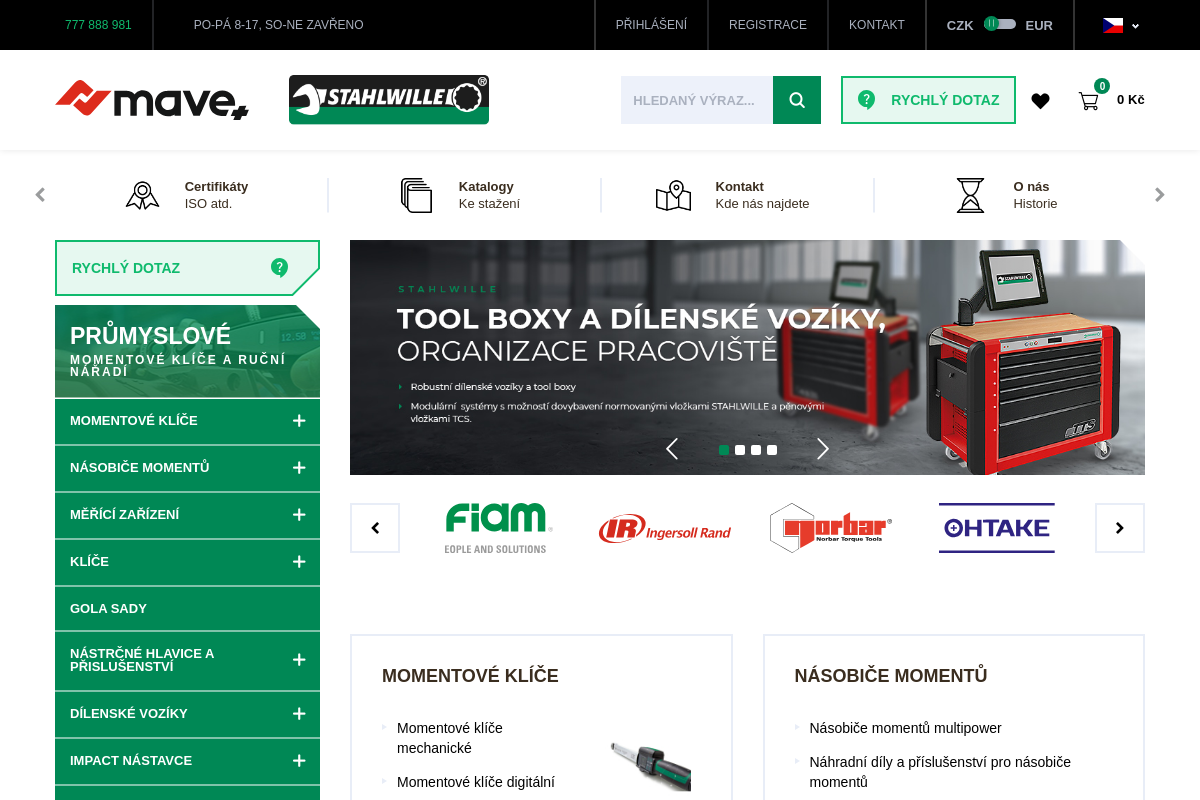Toggle currency switch between CZK and EUR
Image resolution: width=1200 pixels, height=800 pixels.
(999, 24)
